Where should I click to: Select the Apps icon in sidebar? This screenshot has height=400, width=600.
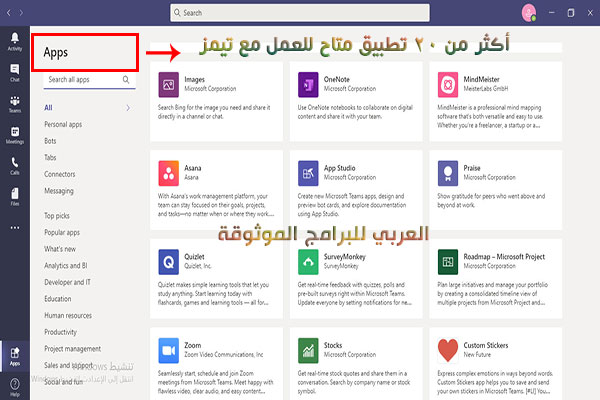pyautogui.click(x=15, y=356)
